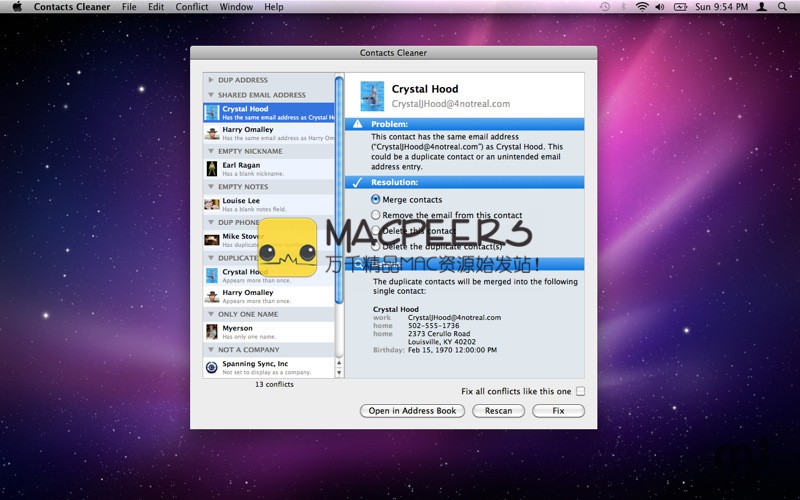The height and width of the screenshot is (500, 800).
Task: Click the Wi-Fi status icon
Action: pos(641,7)
